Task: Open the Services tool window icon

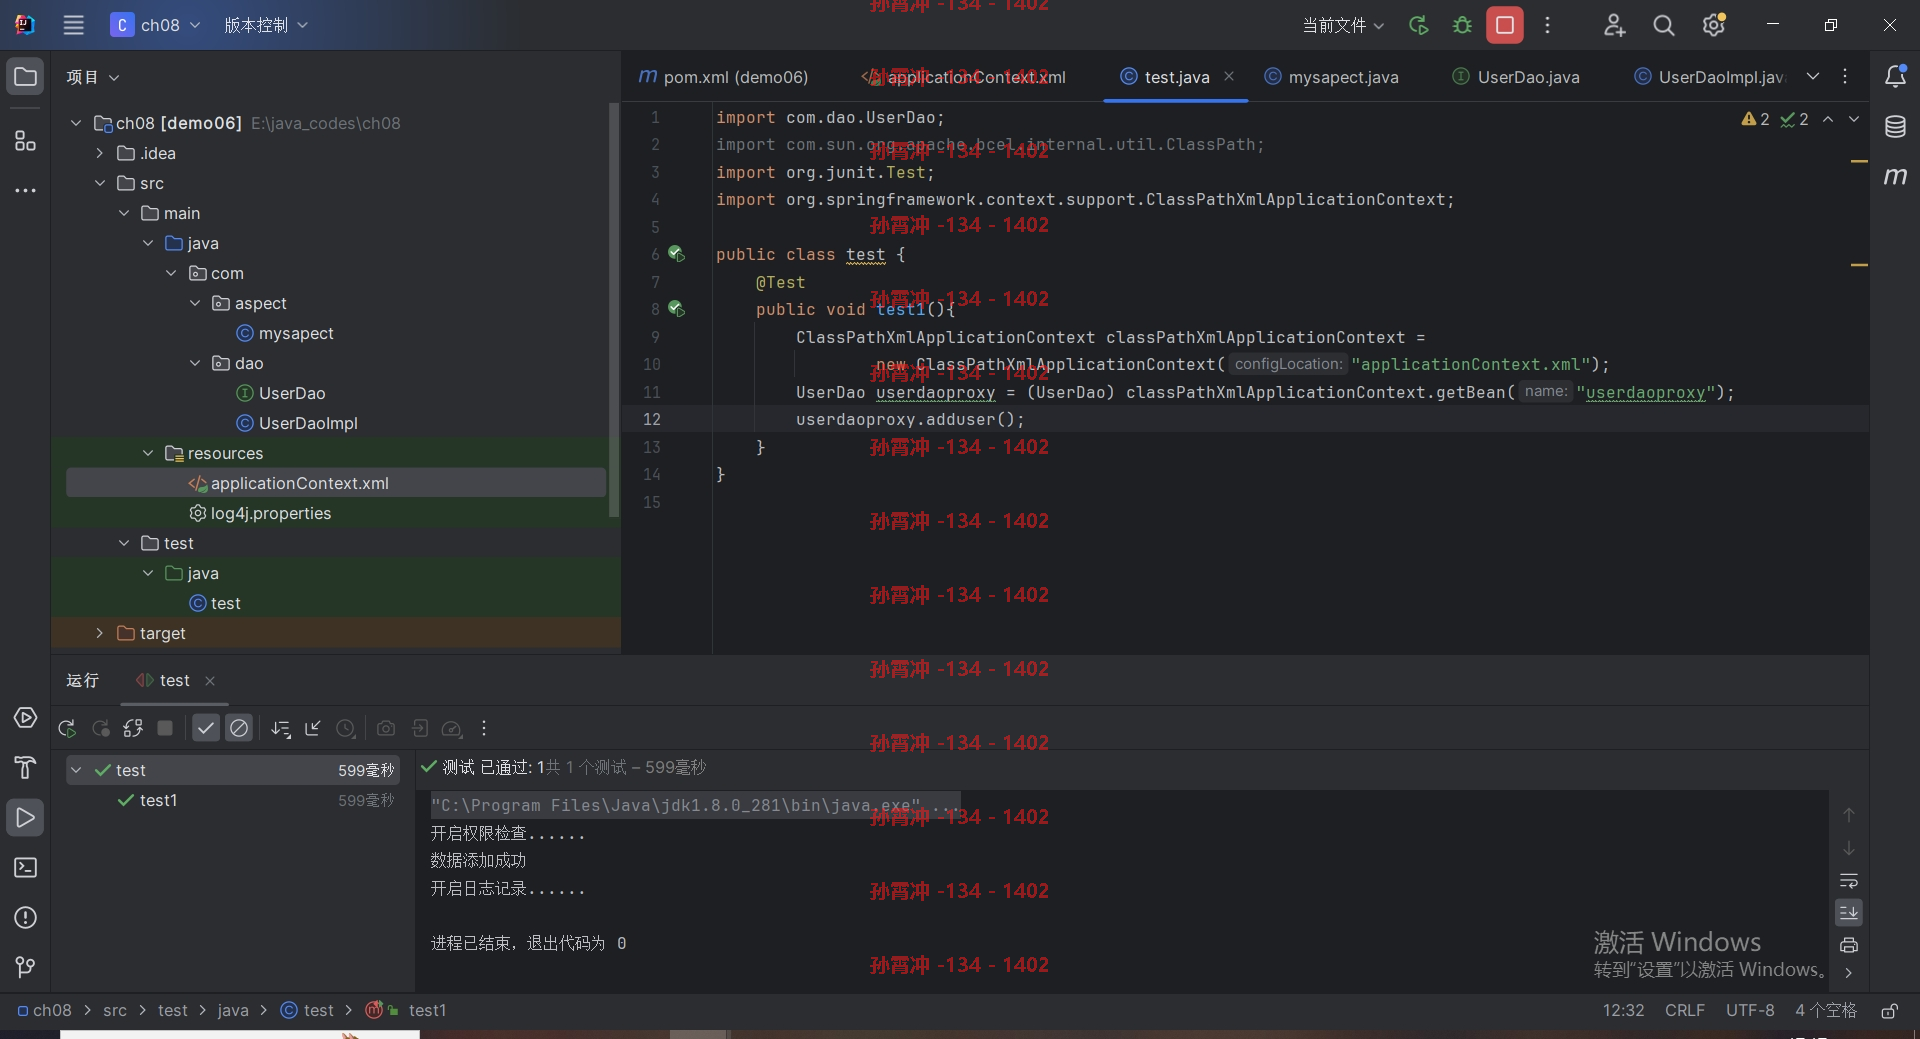Action: [x=25, y=718]
